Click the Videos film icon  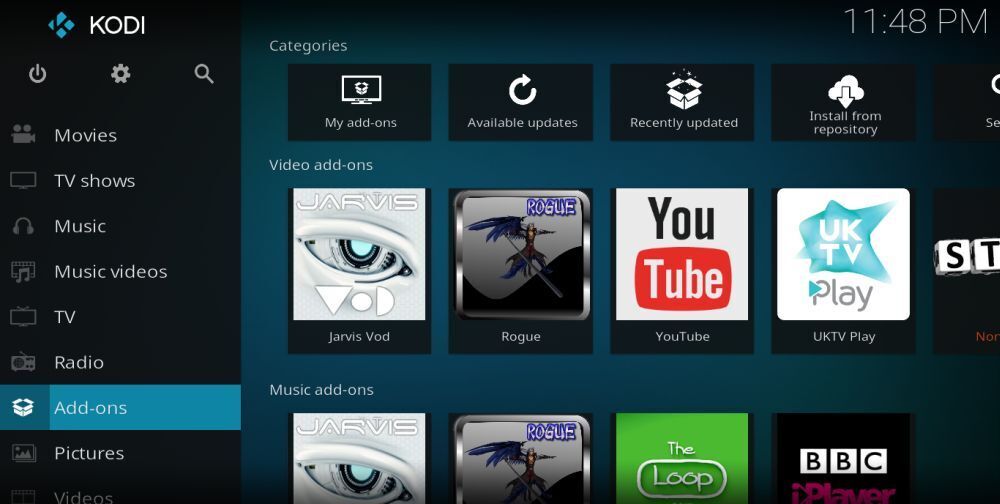tap(23, 496)
